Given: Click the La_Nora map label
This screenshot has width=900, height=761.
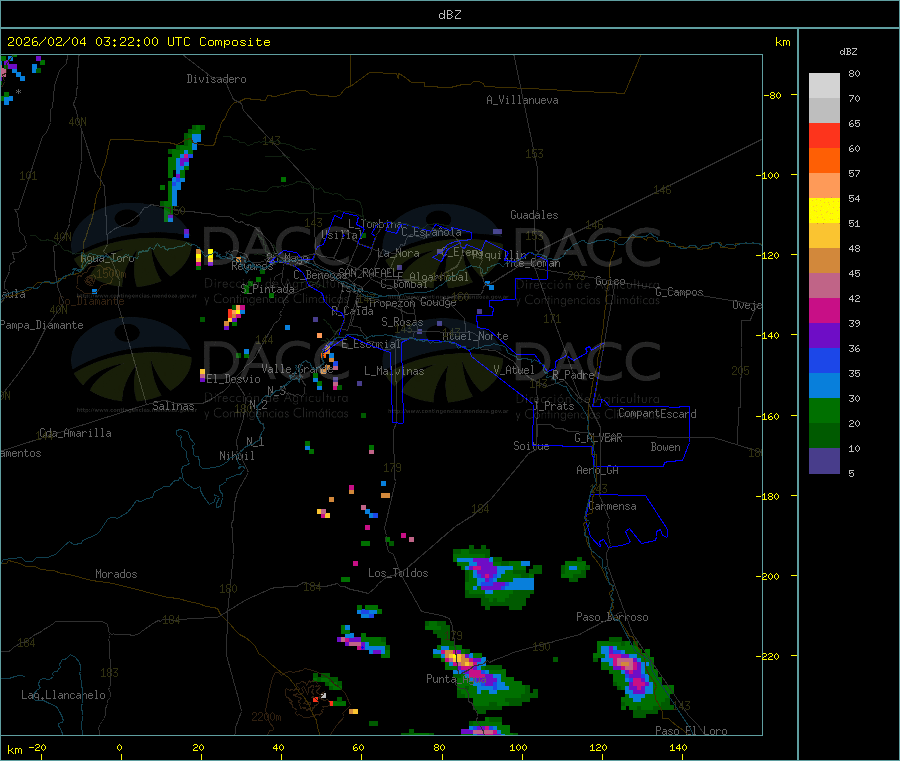Looking at the screenshot, I should 399,253.
